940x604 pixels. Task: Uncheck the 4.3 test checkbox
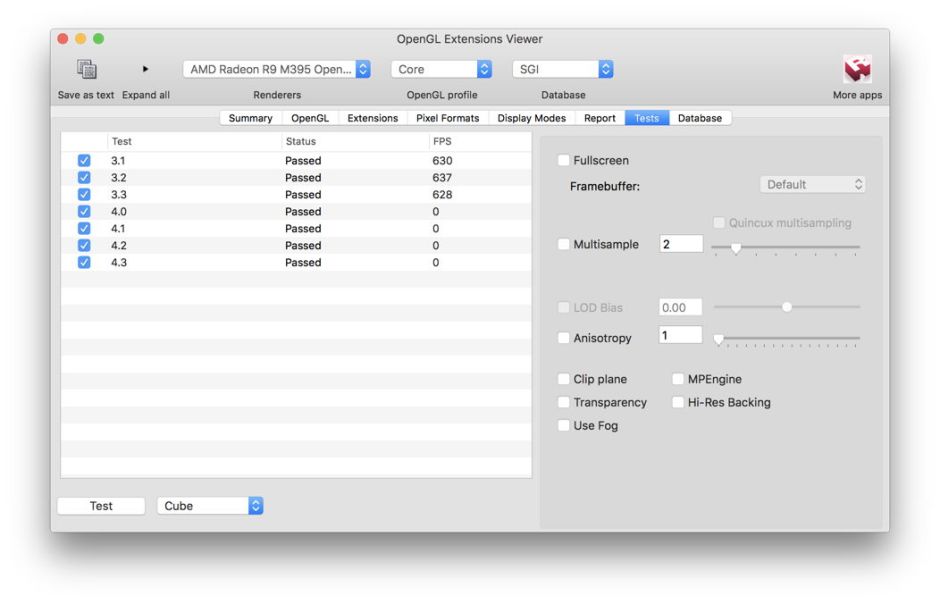[x=84, y=263]
